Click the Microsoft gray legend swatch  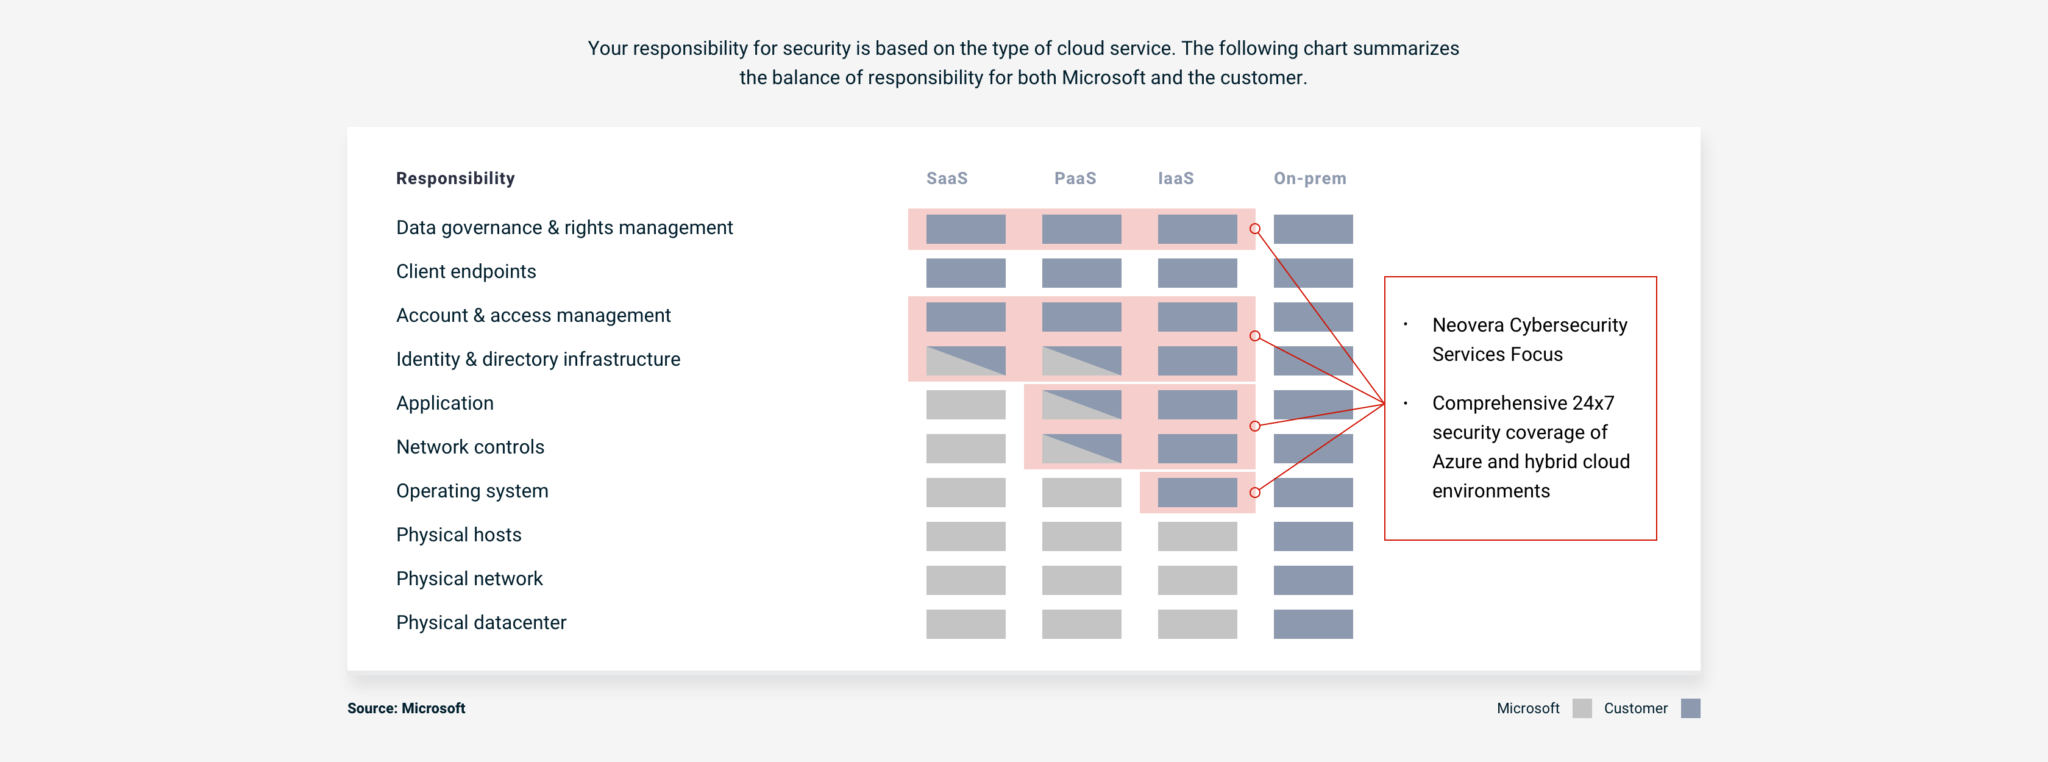1581,708
